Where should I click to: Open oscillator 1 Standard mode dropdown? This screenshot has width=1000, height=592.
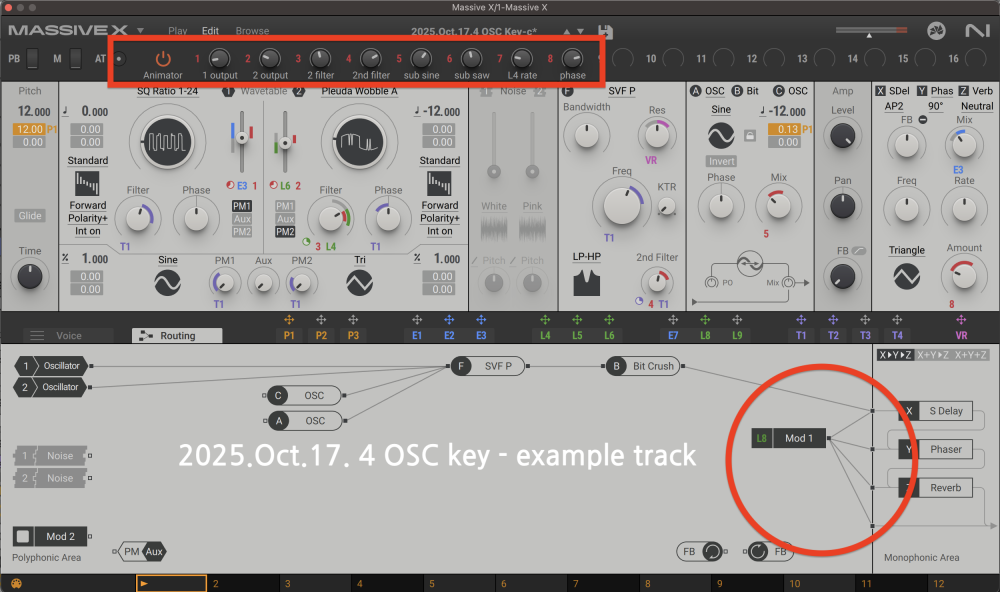pyautogui.click(x=88, y=161)
